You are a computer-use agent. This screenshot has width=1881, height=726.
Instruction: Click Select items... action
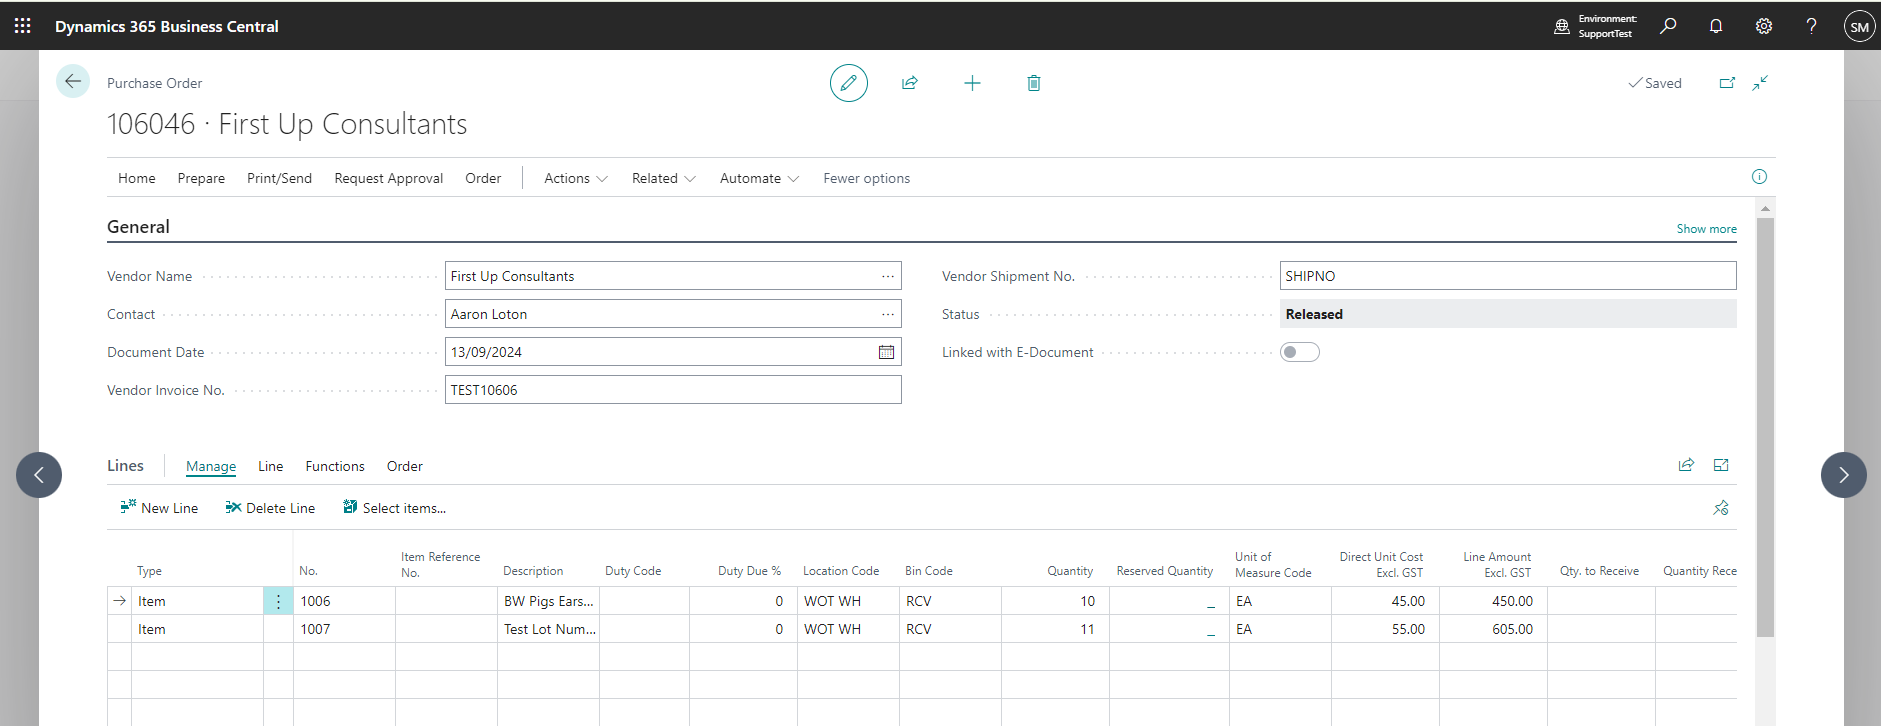[394, 508]
